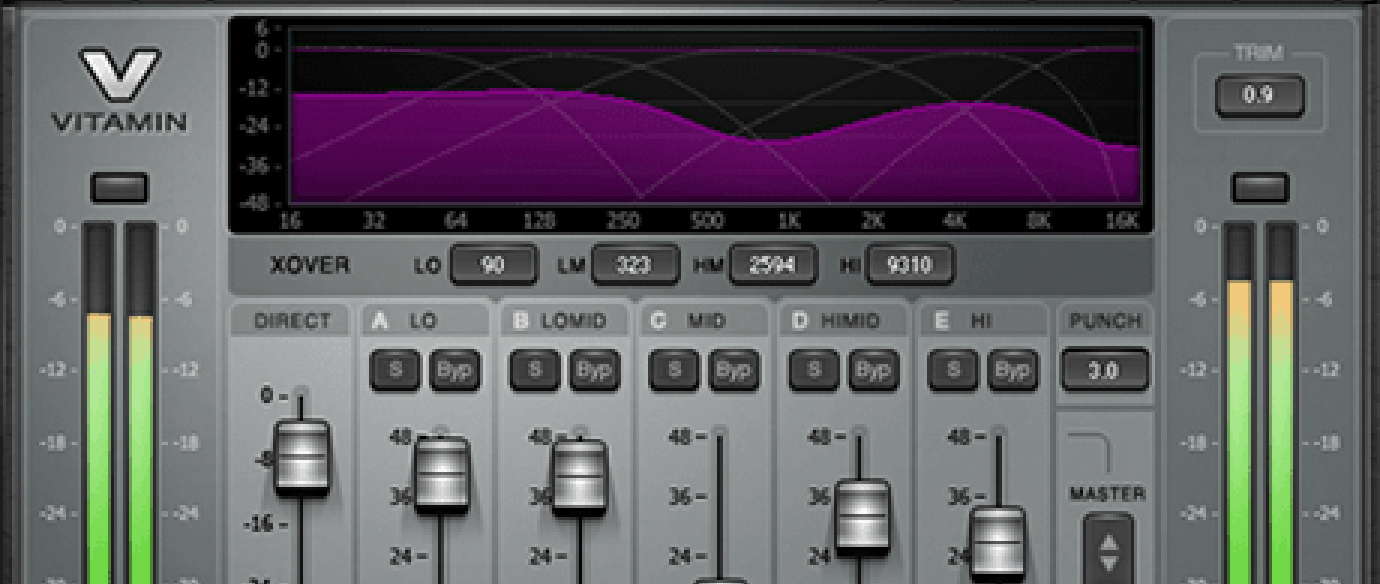Click the 'MASTER' label

[x=1107, y=494]
